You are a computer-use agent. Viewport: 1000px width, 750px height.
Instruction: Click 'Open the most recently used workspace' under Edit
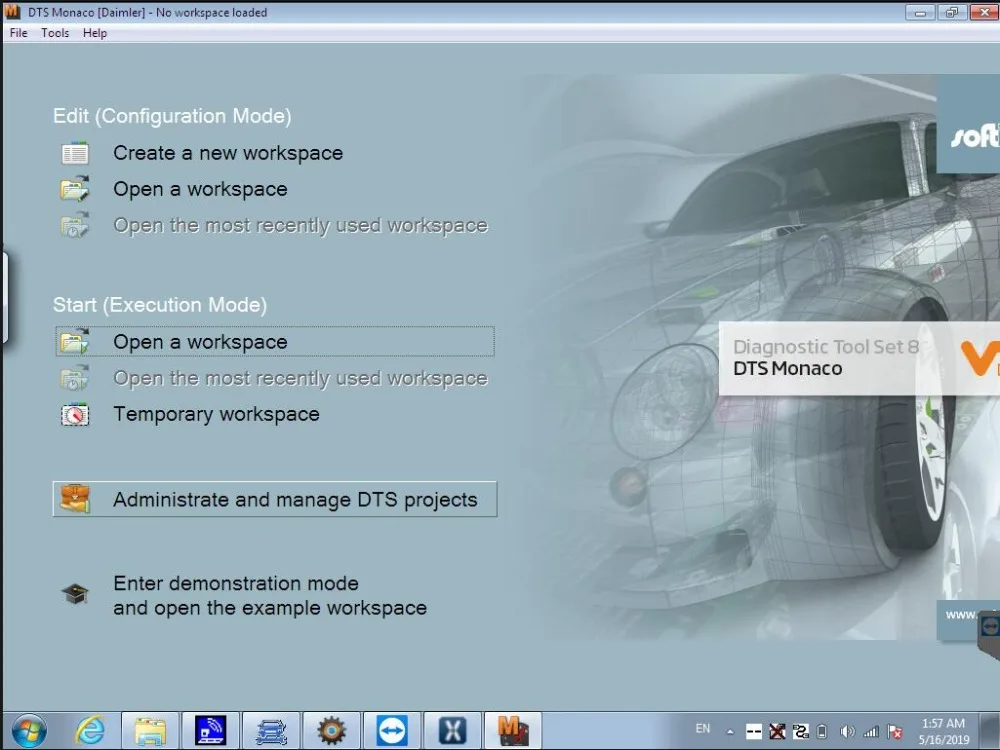[300, 225]
